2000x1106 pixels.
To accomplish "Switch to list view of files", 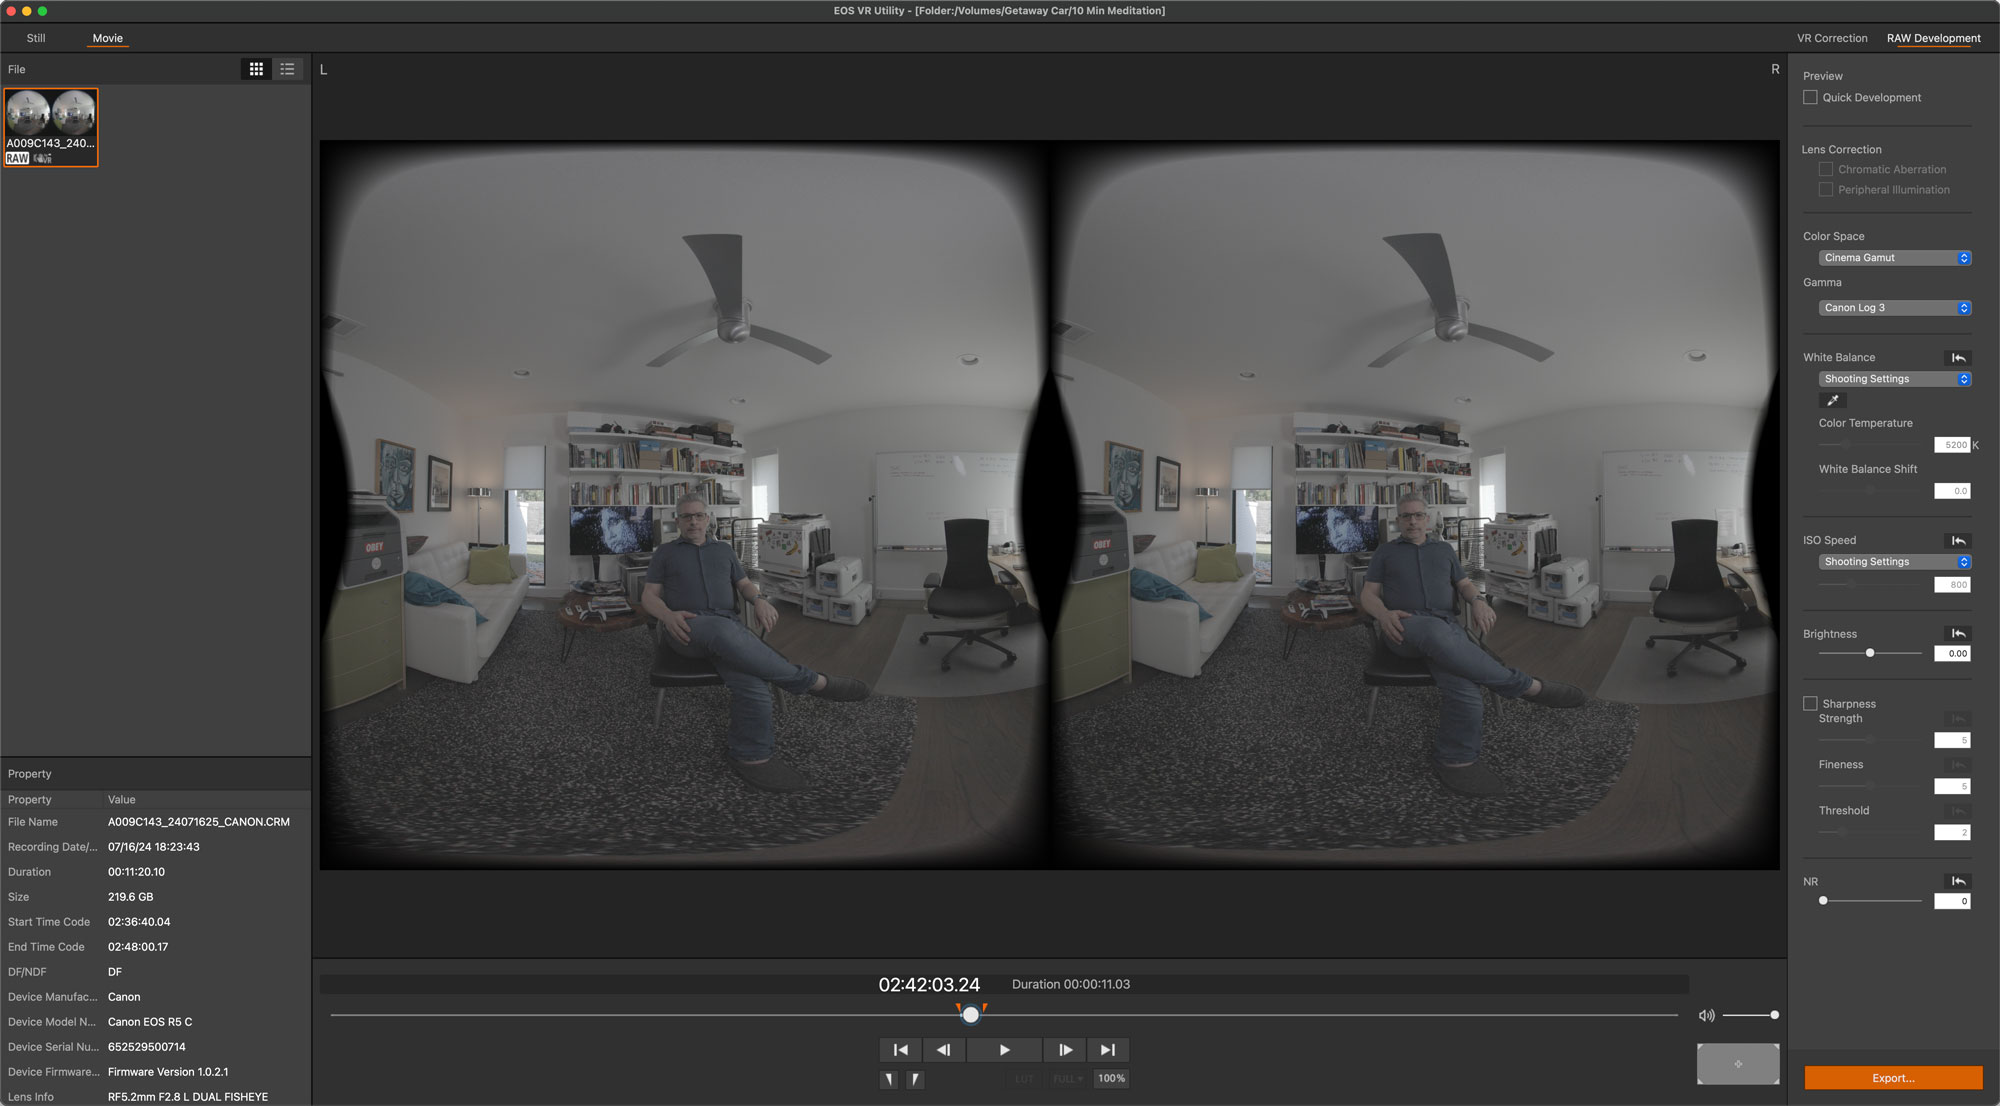I will (x=288, y=69).
